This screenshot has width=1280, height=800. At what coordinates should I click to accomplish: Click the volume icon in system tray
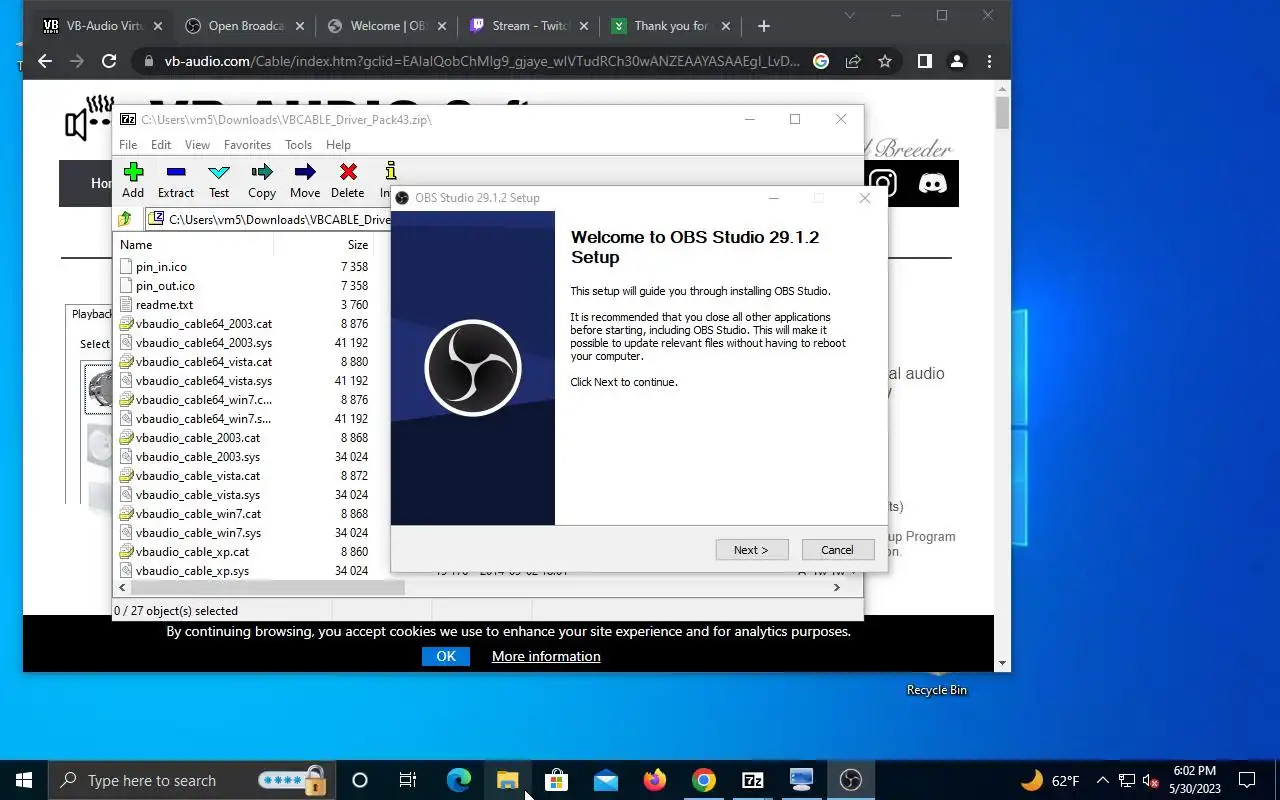click(1151, 780)
